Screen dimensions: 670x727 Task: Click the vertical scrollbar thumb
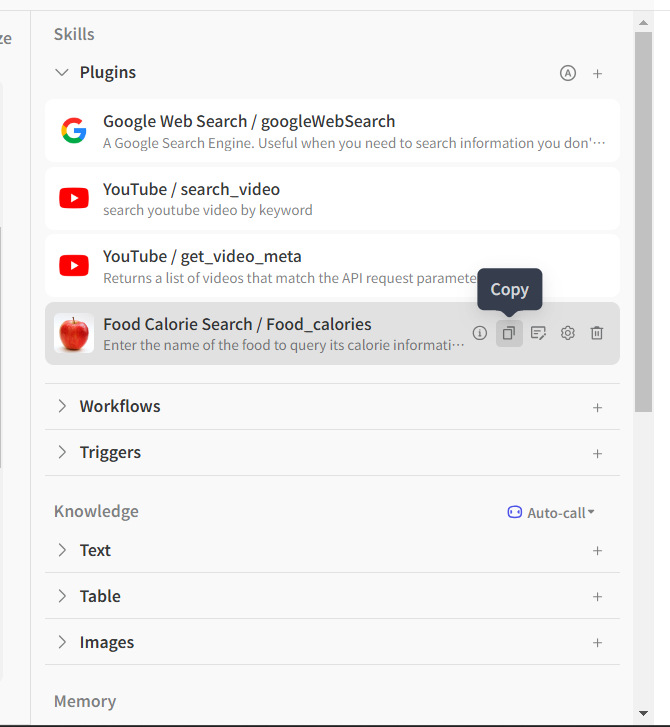point(644,222)
